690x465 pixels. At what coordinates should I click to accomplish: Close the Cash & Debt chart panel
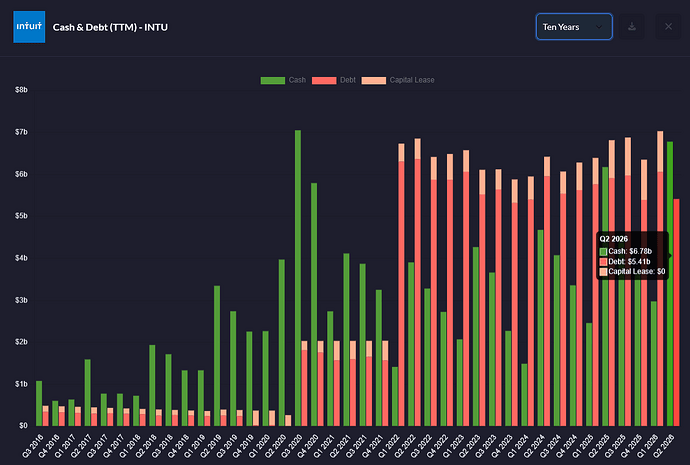(x=668, y=27)
